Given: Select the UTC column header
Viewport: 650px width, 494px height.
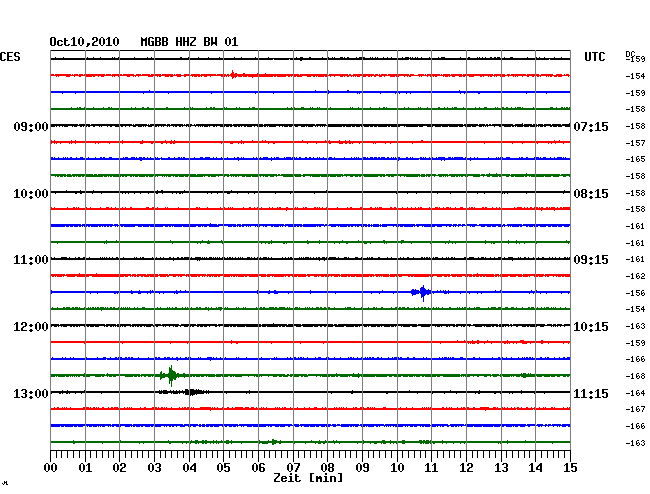Looking at the screenshot, I should (594, 57).
